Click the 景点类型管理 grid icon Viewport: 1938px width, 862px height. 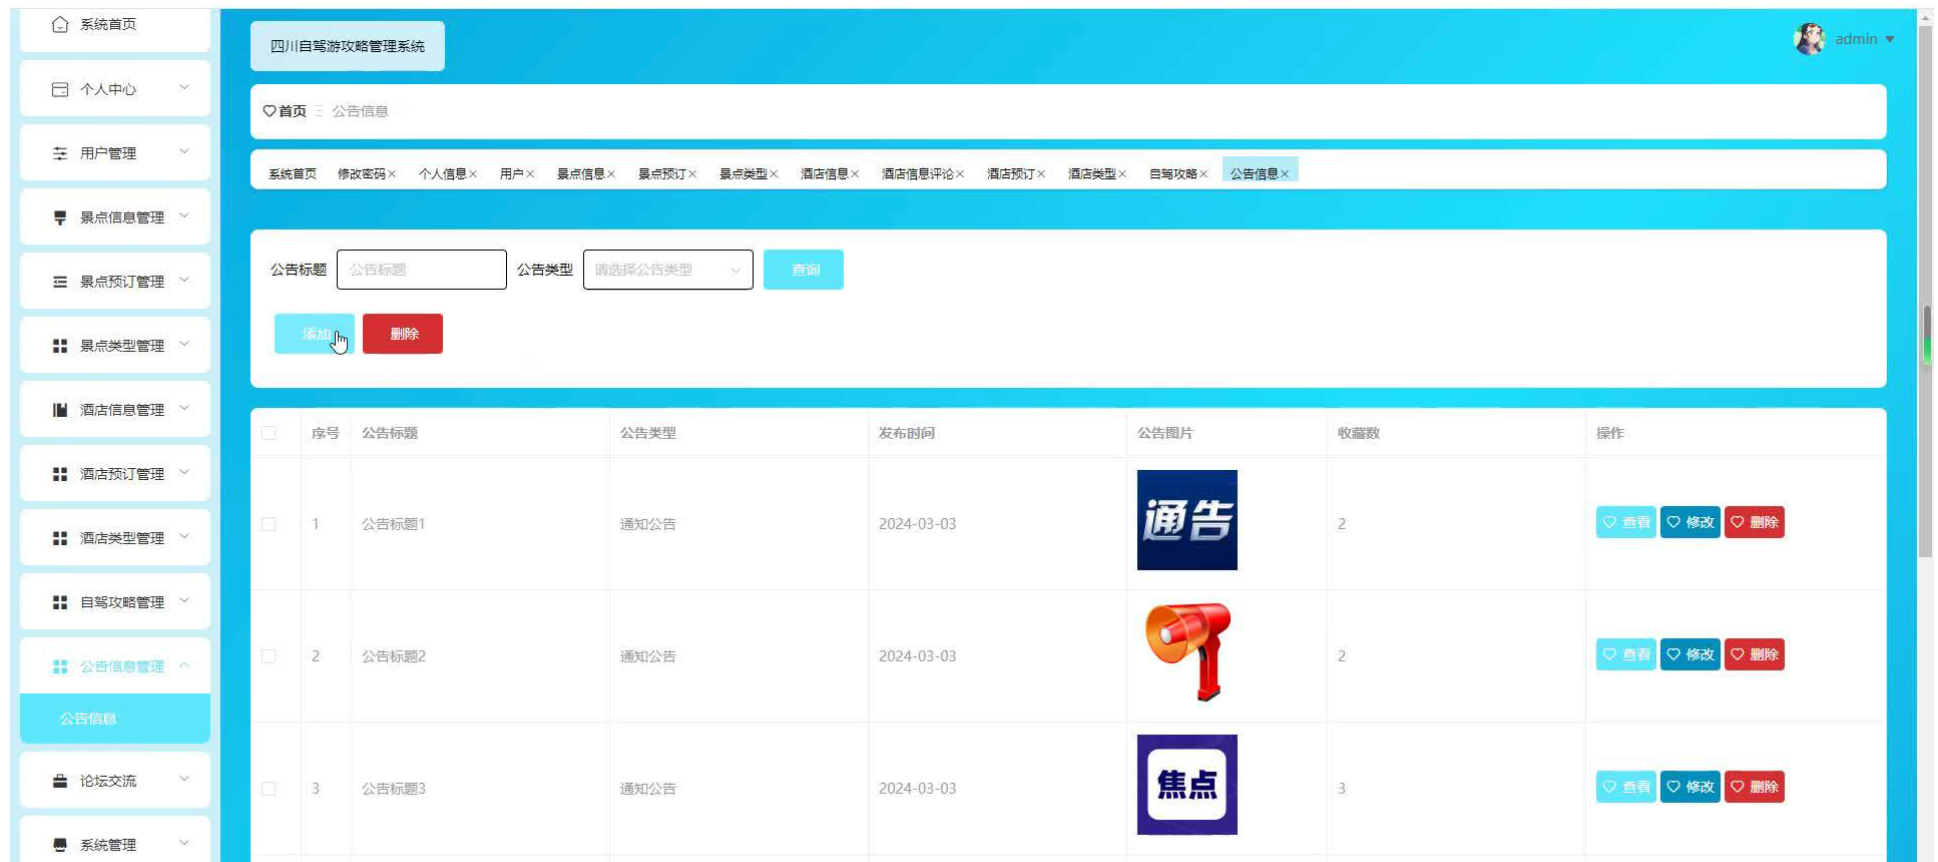point(60,346)
